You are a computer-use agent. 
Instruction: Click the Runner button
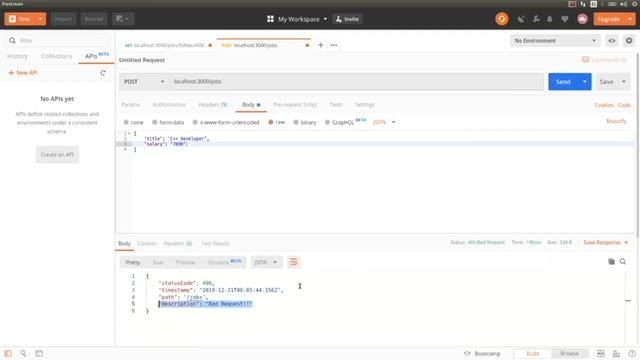(x=94, y=19)
